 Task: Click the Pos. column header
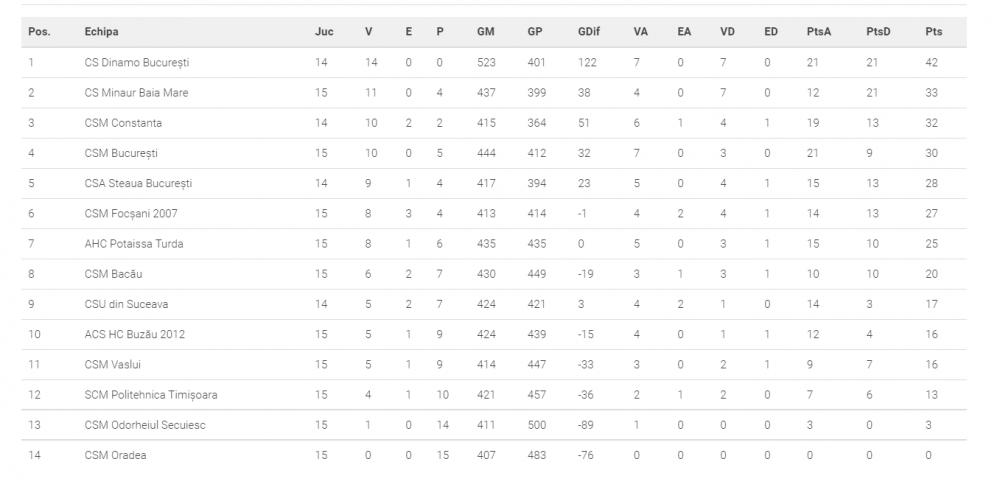(39, 32)
